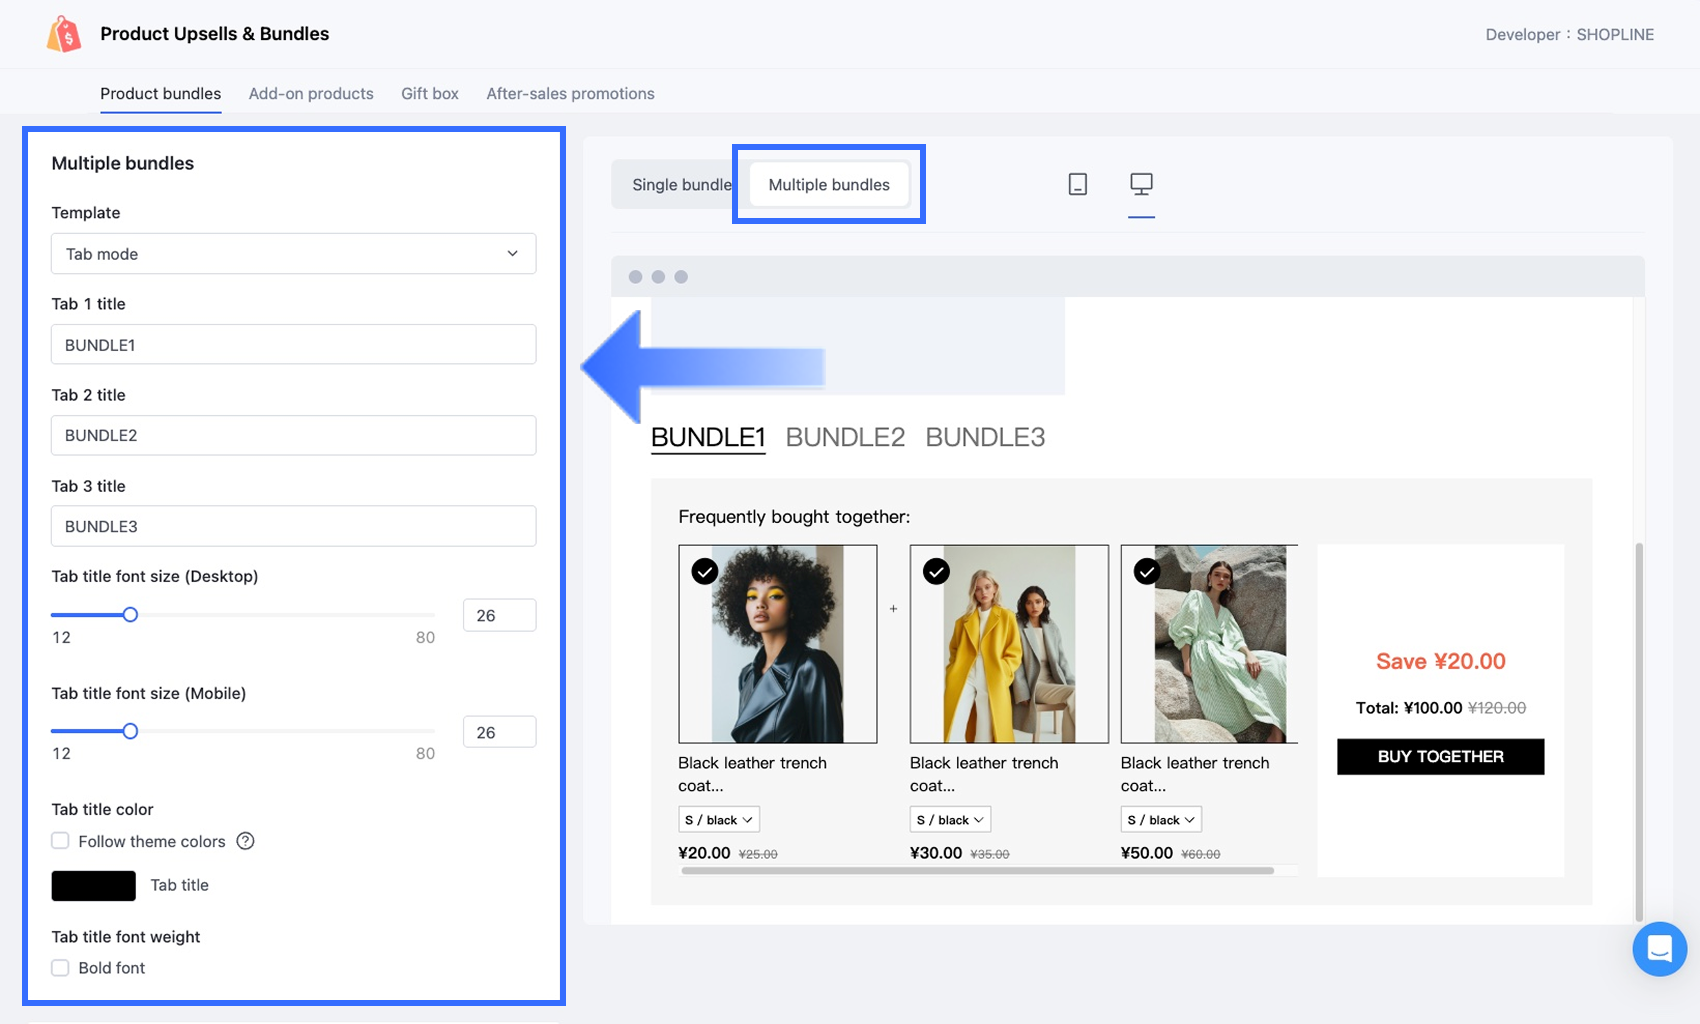The width and height of the screenshot is (1700, 1024).
Task: Switch to Add-on products tab
Action: coord(311,94)
